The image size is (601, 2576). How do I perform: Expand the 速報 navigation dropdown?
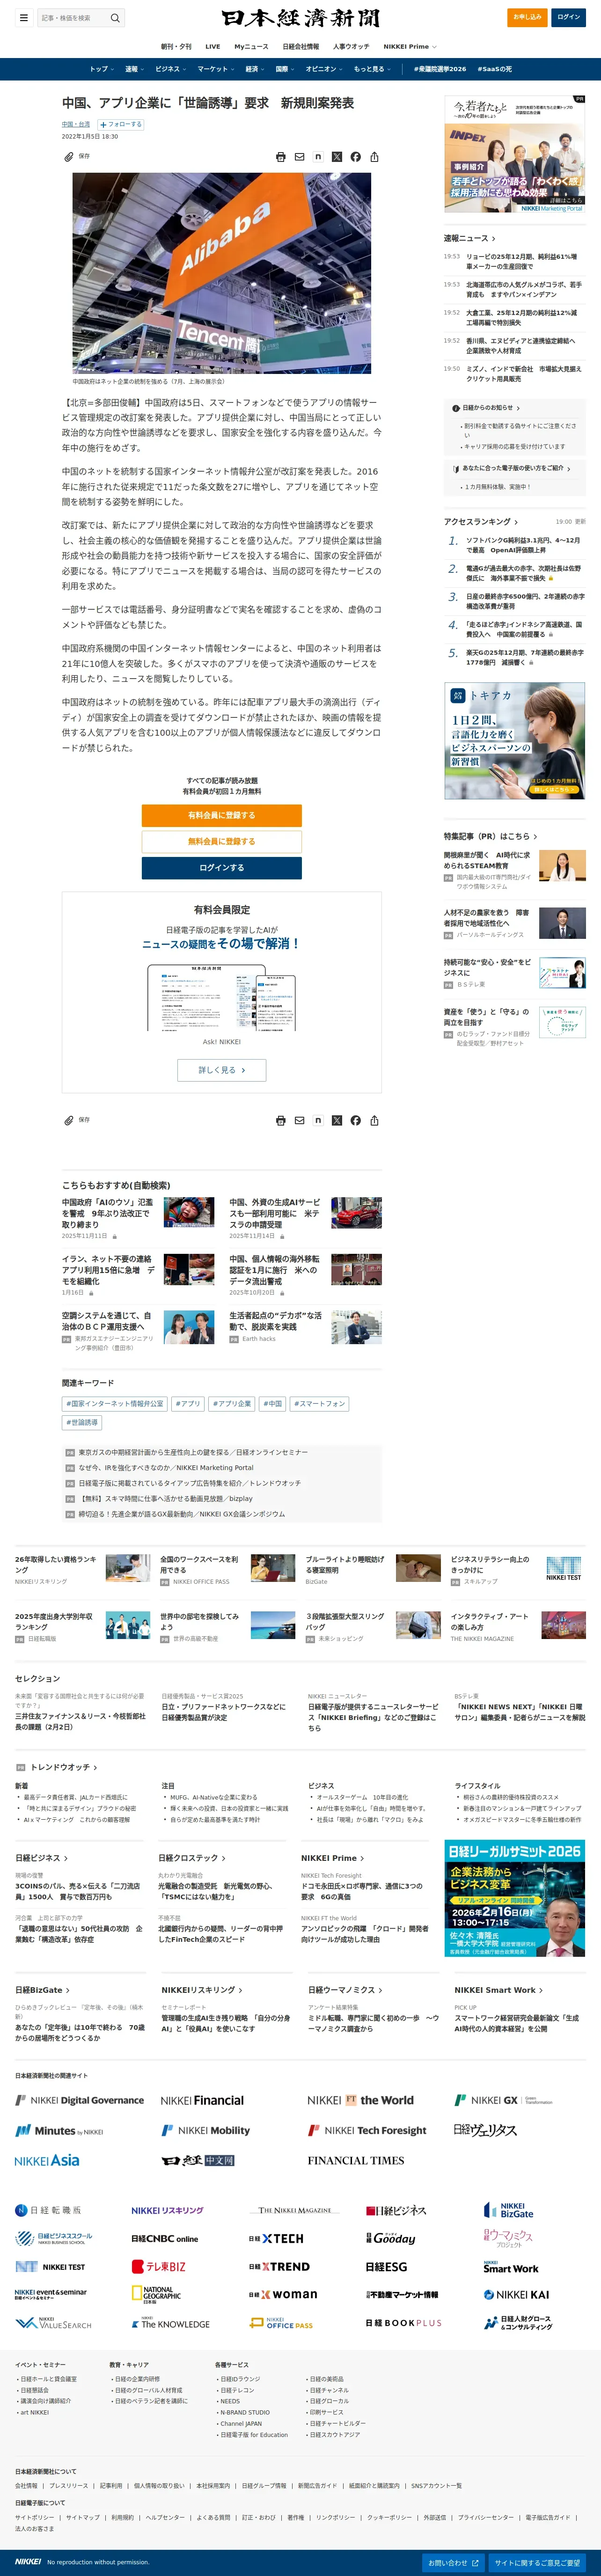pos(134,69)
